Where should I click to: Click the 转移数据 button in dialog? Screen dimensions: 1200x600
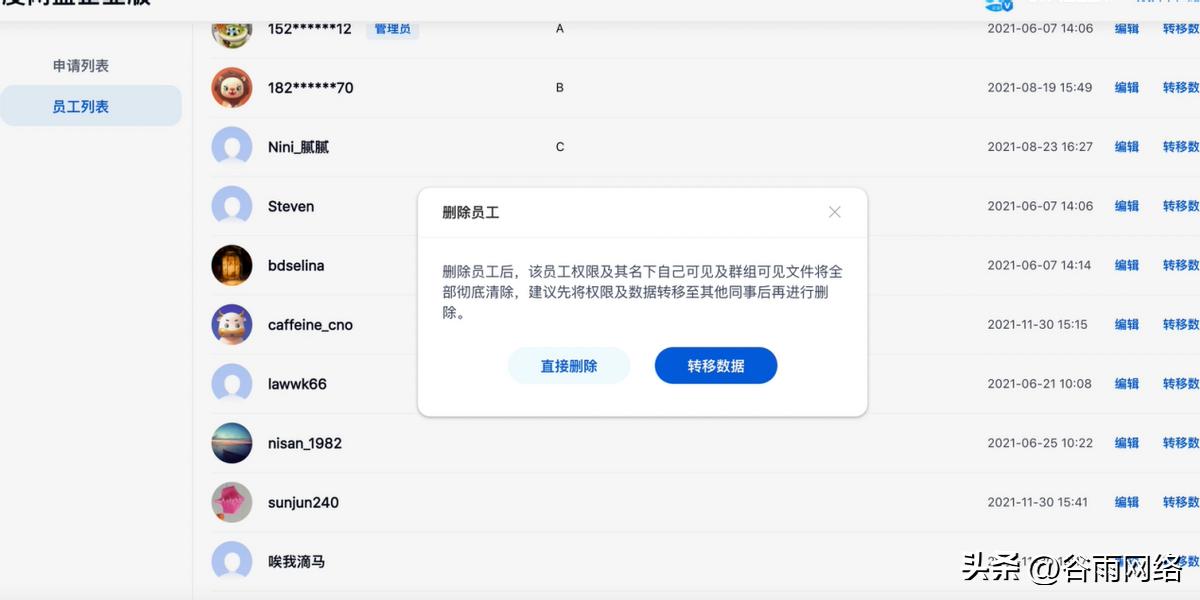(715, 365)
